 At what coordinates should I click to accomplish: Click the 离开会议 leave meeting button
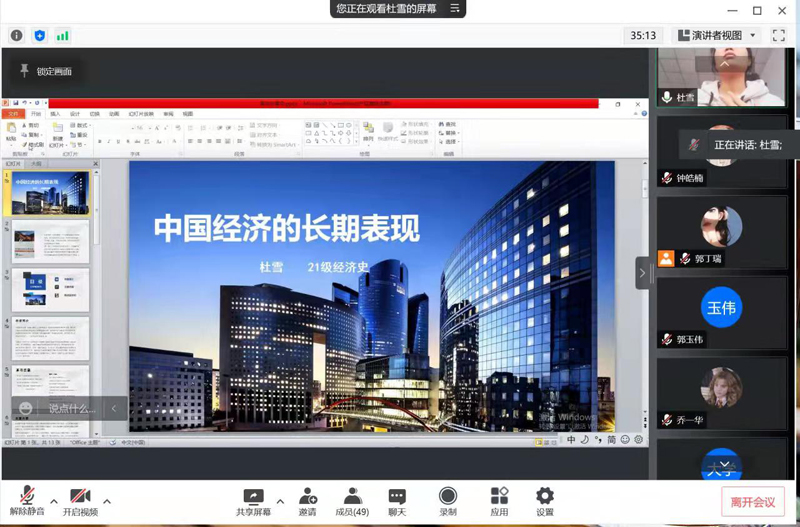[x=753, y=502]
